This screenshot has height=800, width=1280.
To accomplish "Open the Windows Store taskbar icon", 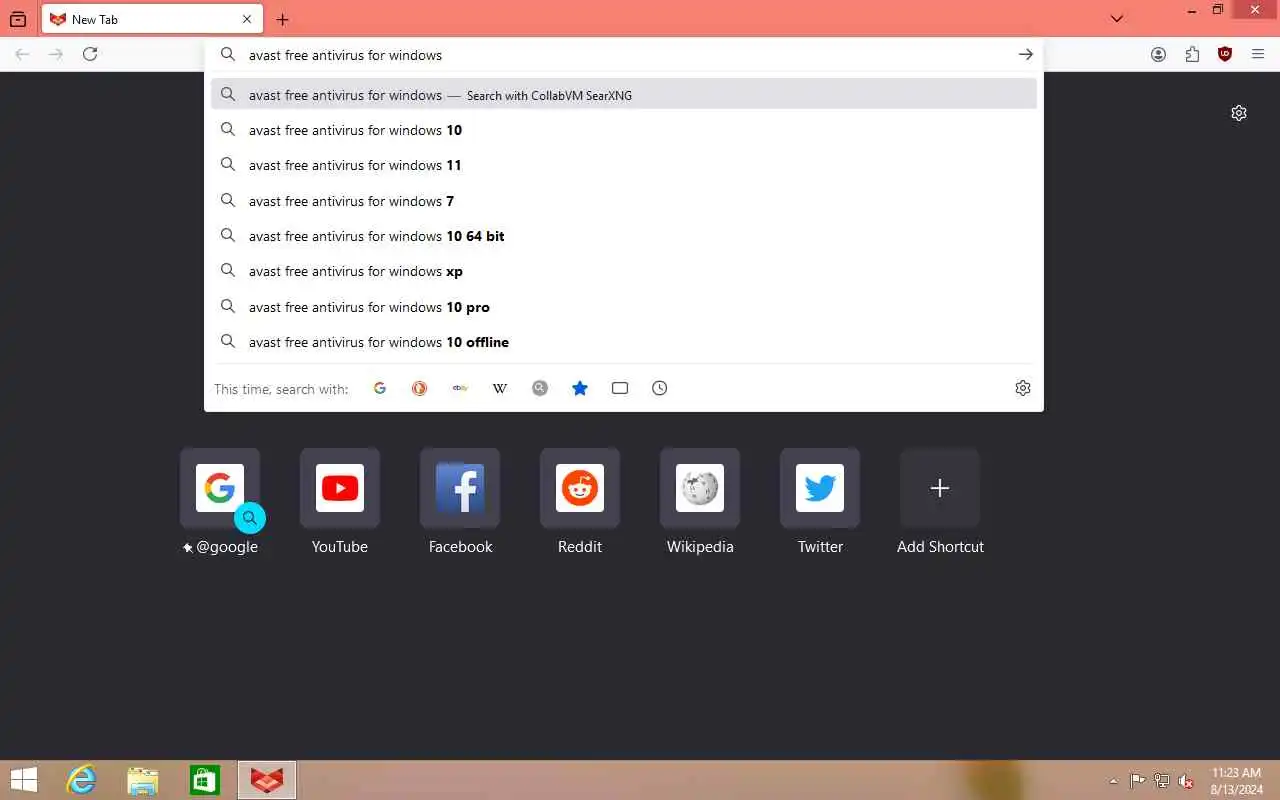I will point(204,780).
